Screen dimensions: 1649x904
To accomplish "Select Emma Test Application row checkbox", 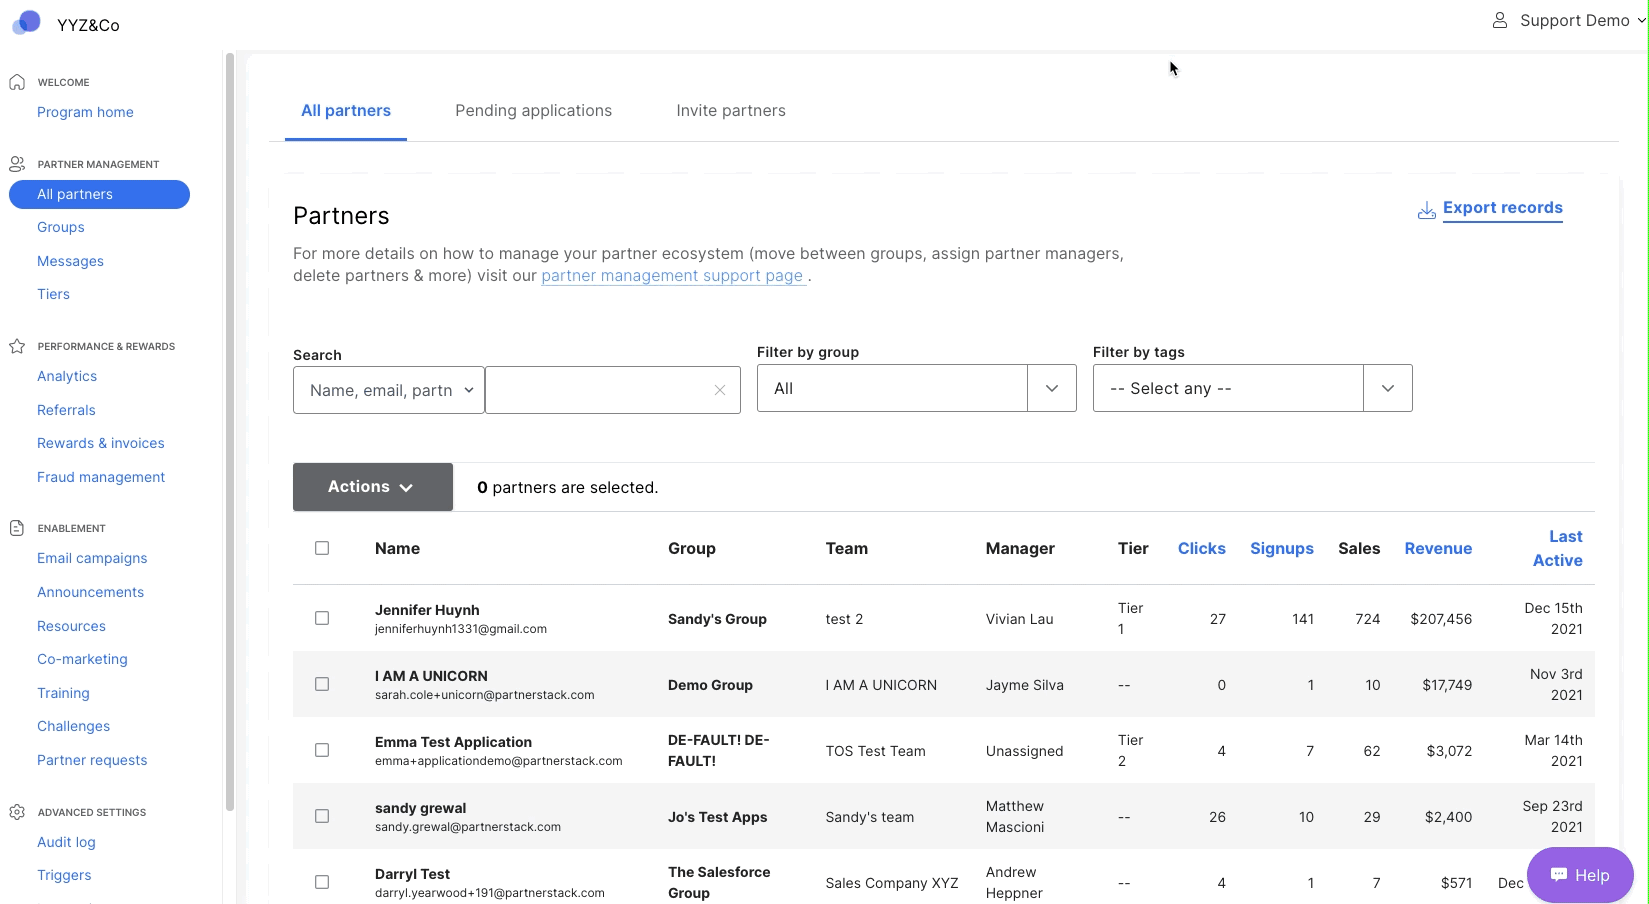I will pos(322,750).
